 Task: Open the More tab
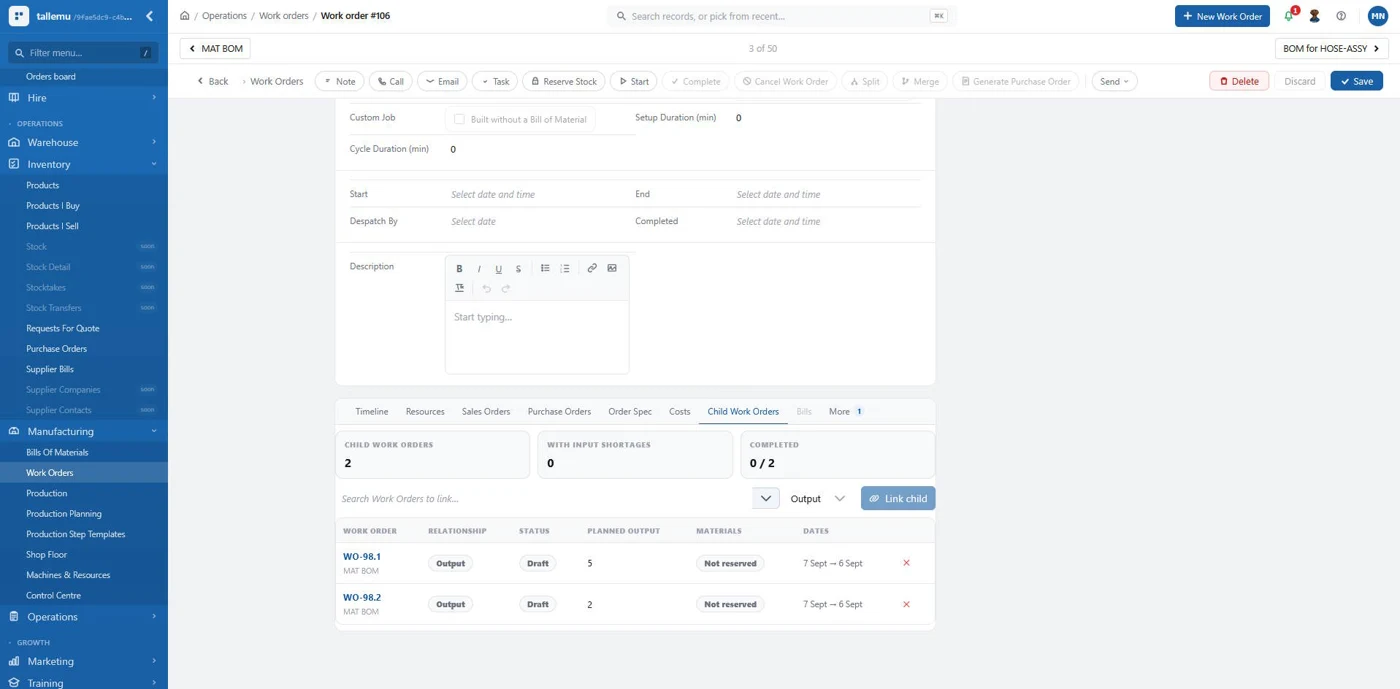tap(845, 411)
